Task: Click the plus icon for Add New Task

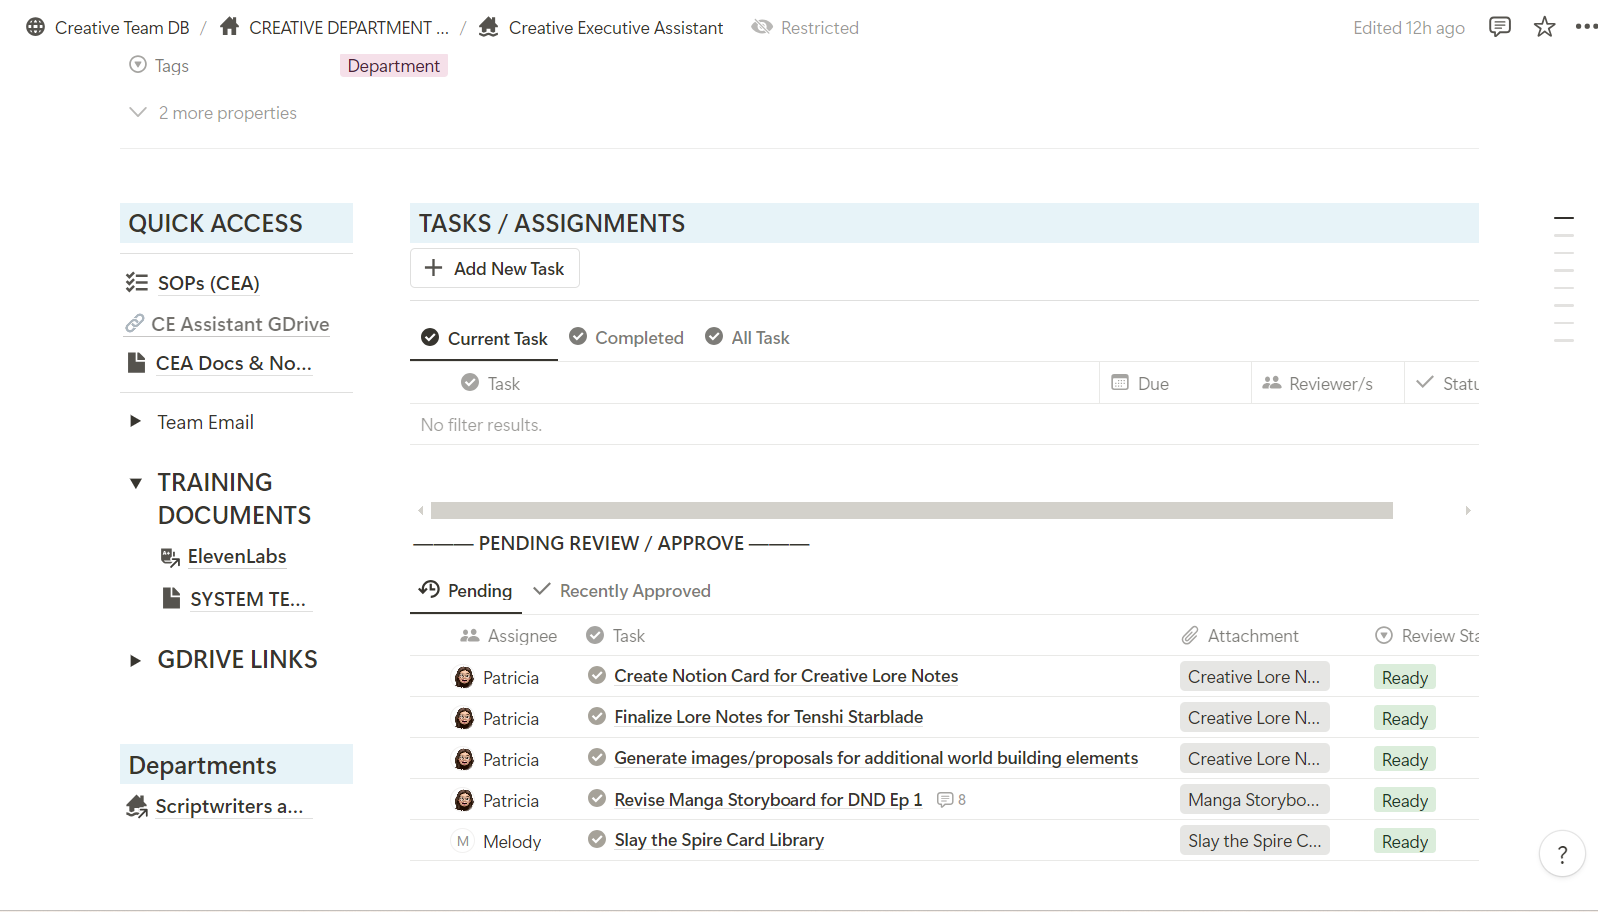Action: click(433, 268)
